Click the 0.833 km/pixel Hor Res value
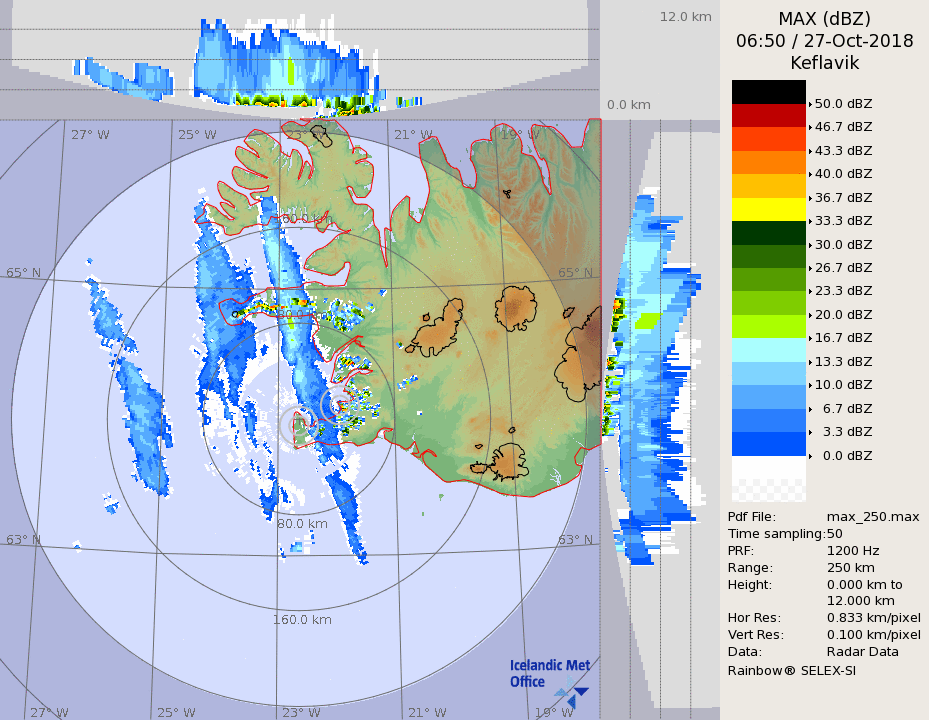The height and width of the screenshot is (720, 929). click(873, 618)
